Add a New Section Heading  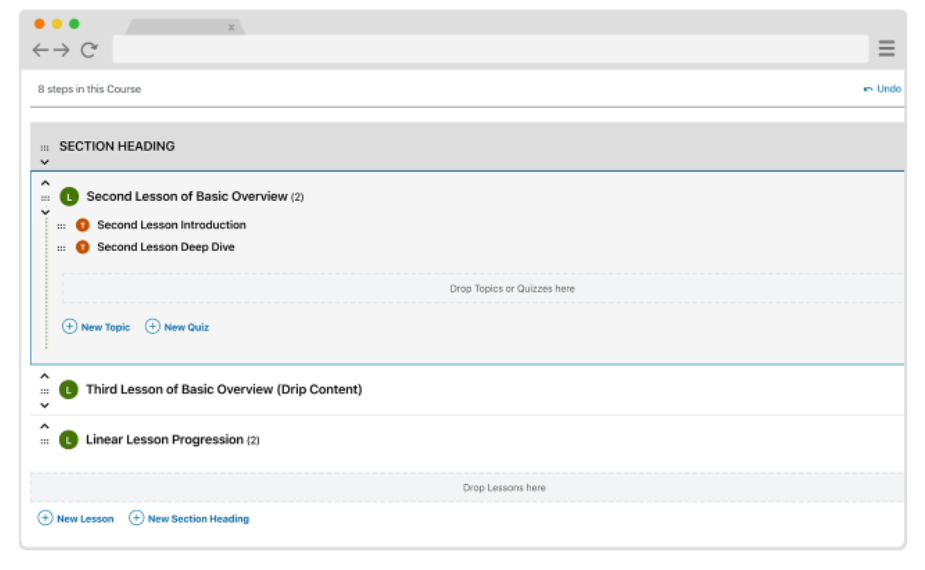click(x=189, y=519)
